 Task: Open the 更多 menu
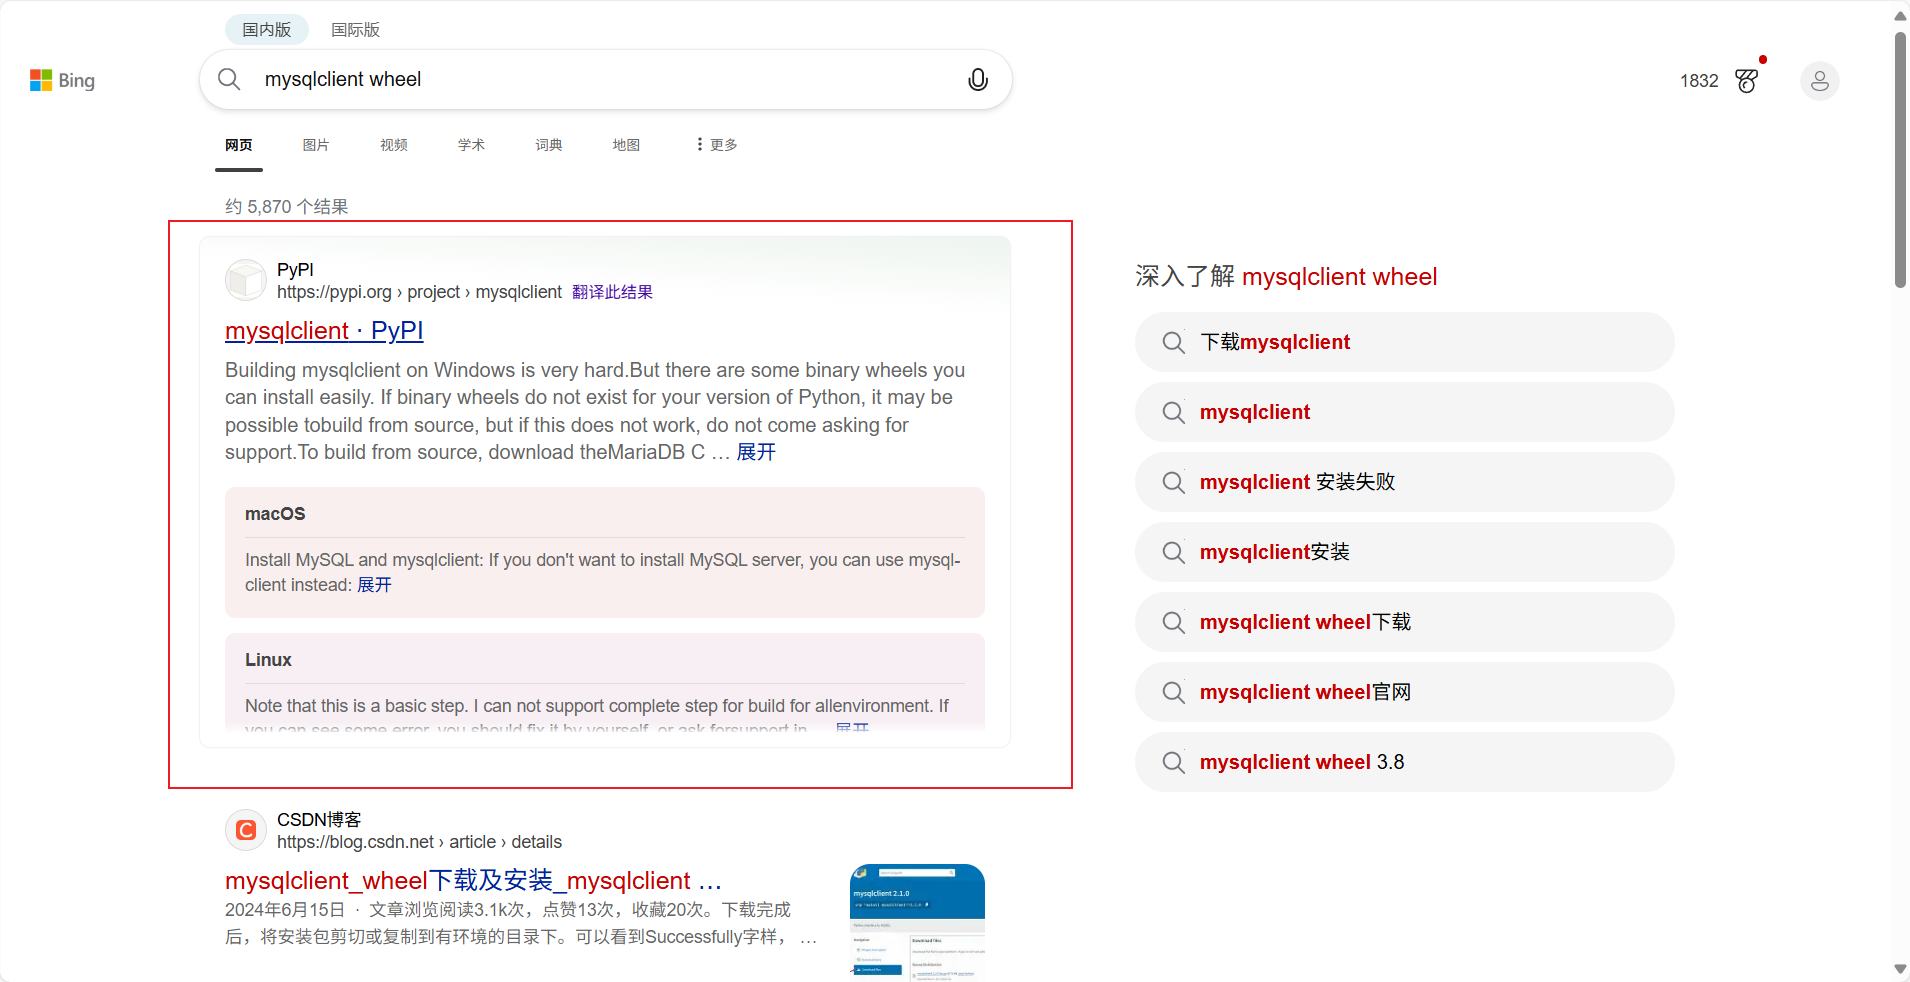(717, 145)
